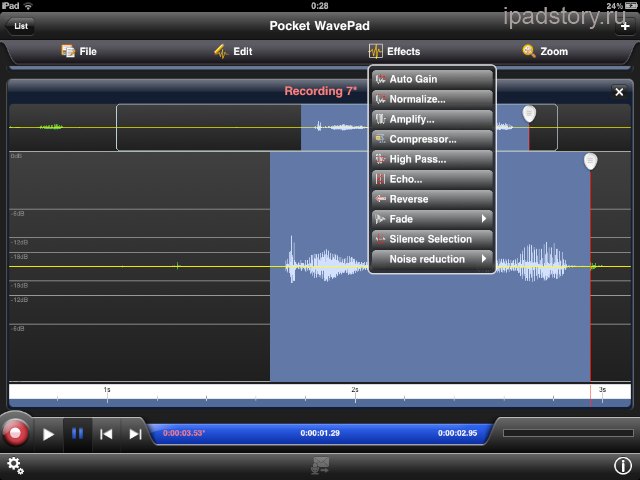Click selection start time 0:00:01.29
The width and height of the screenshot is (640, 480).
[x=320, y=433]
